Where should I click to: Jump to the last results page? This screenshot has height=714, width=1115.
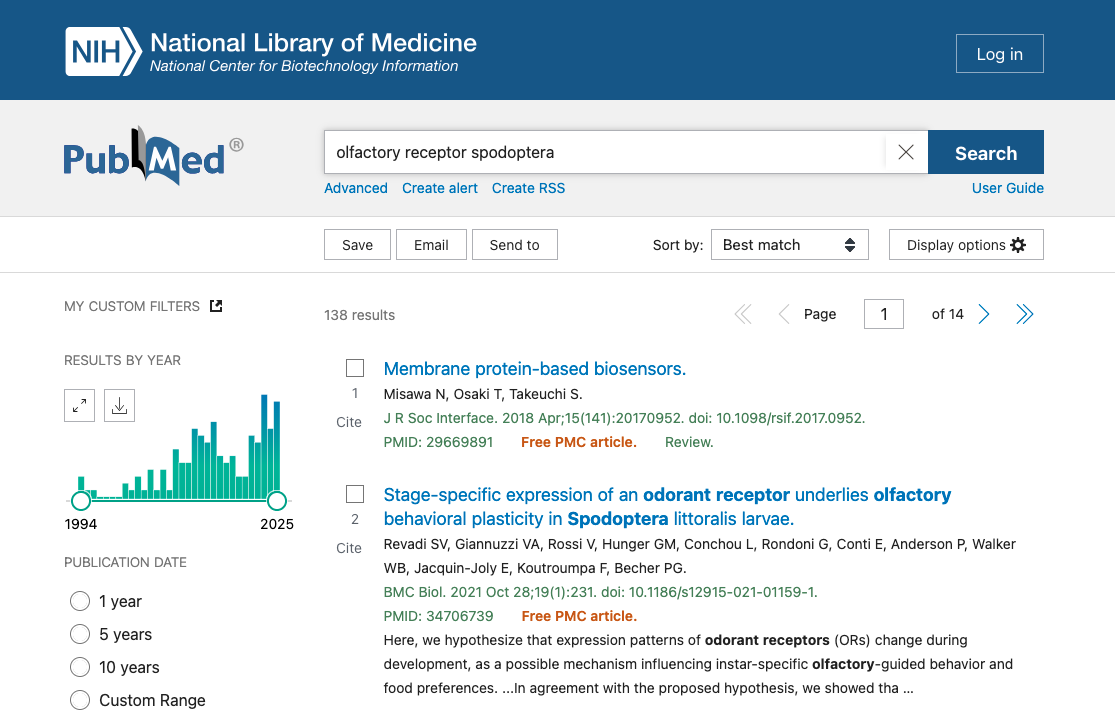(1024, 315)
